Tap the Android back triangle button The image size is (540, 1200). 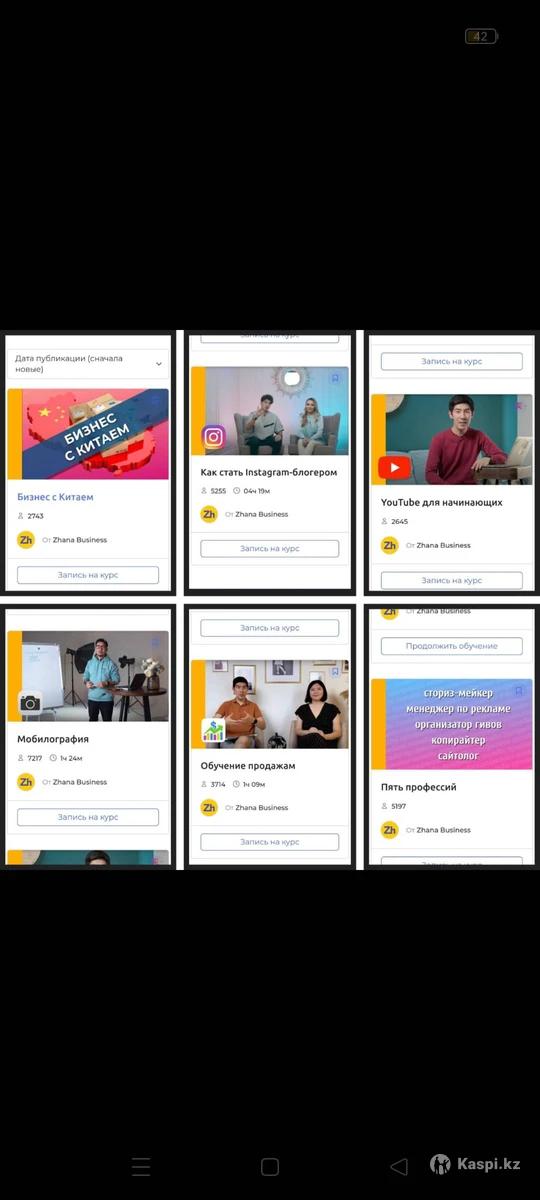click(x=399, y=1166)
